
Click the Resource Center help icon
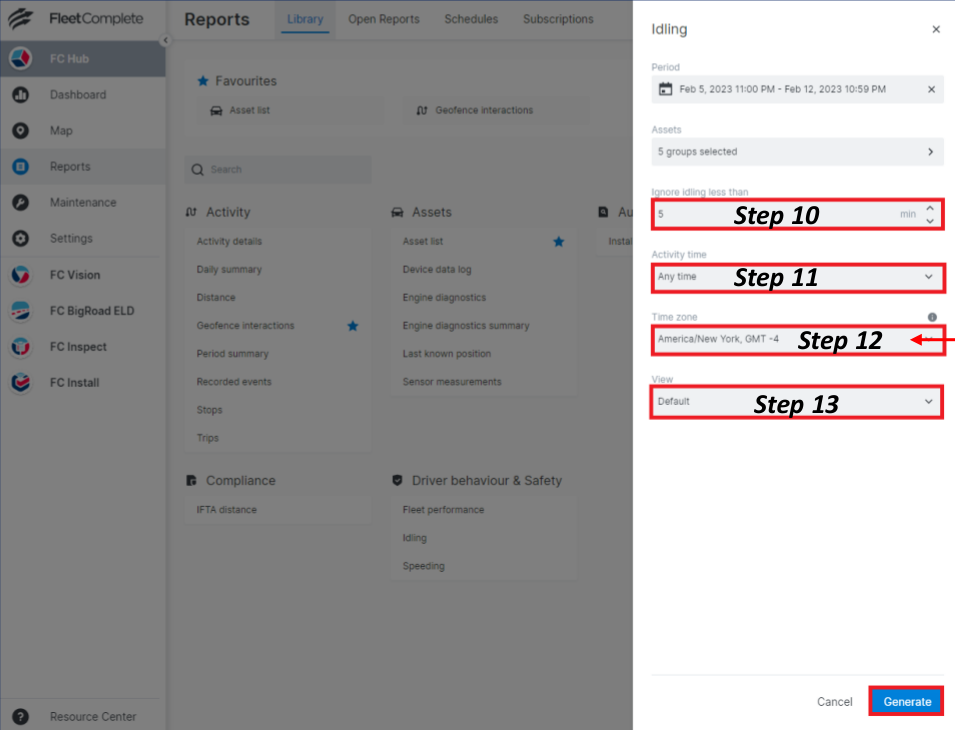[x=20, y=717]
